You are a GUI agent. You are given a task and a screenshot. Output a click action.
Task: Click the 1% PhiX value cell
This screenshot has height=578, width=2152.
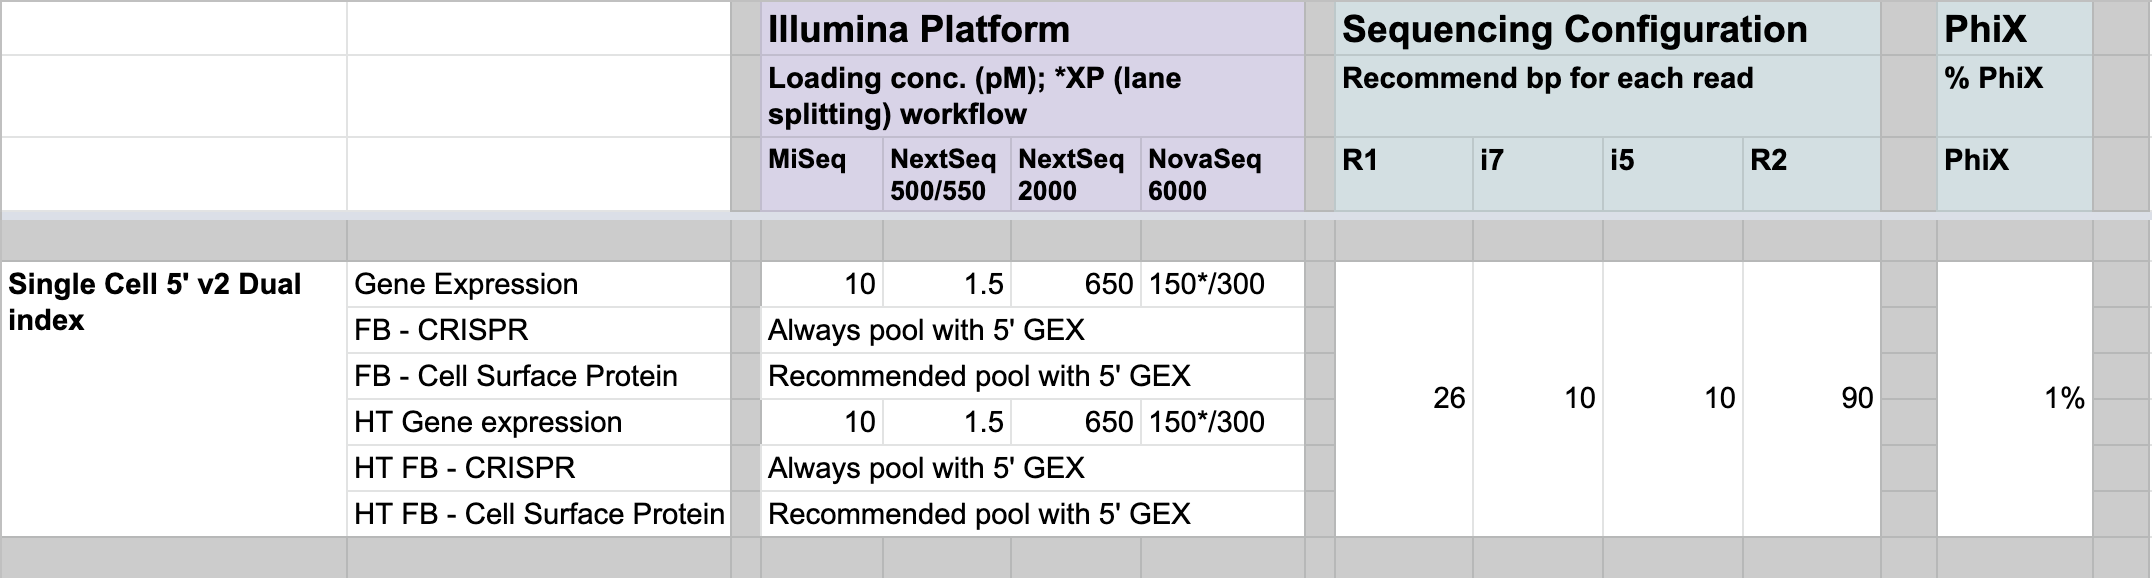pyautogui.click(x=2014, y=399)
